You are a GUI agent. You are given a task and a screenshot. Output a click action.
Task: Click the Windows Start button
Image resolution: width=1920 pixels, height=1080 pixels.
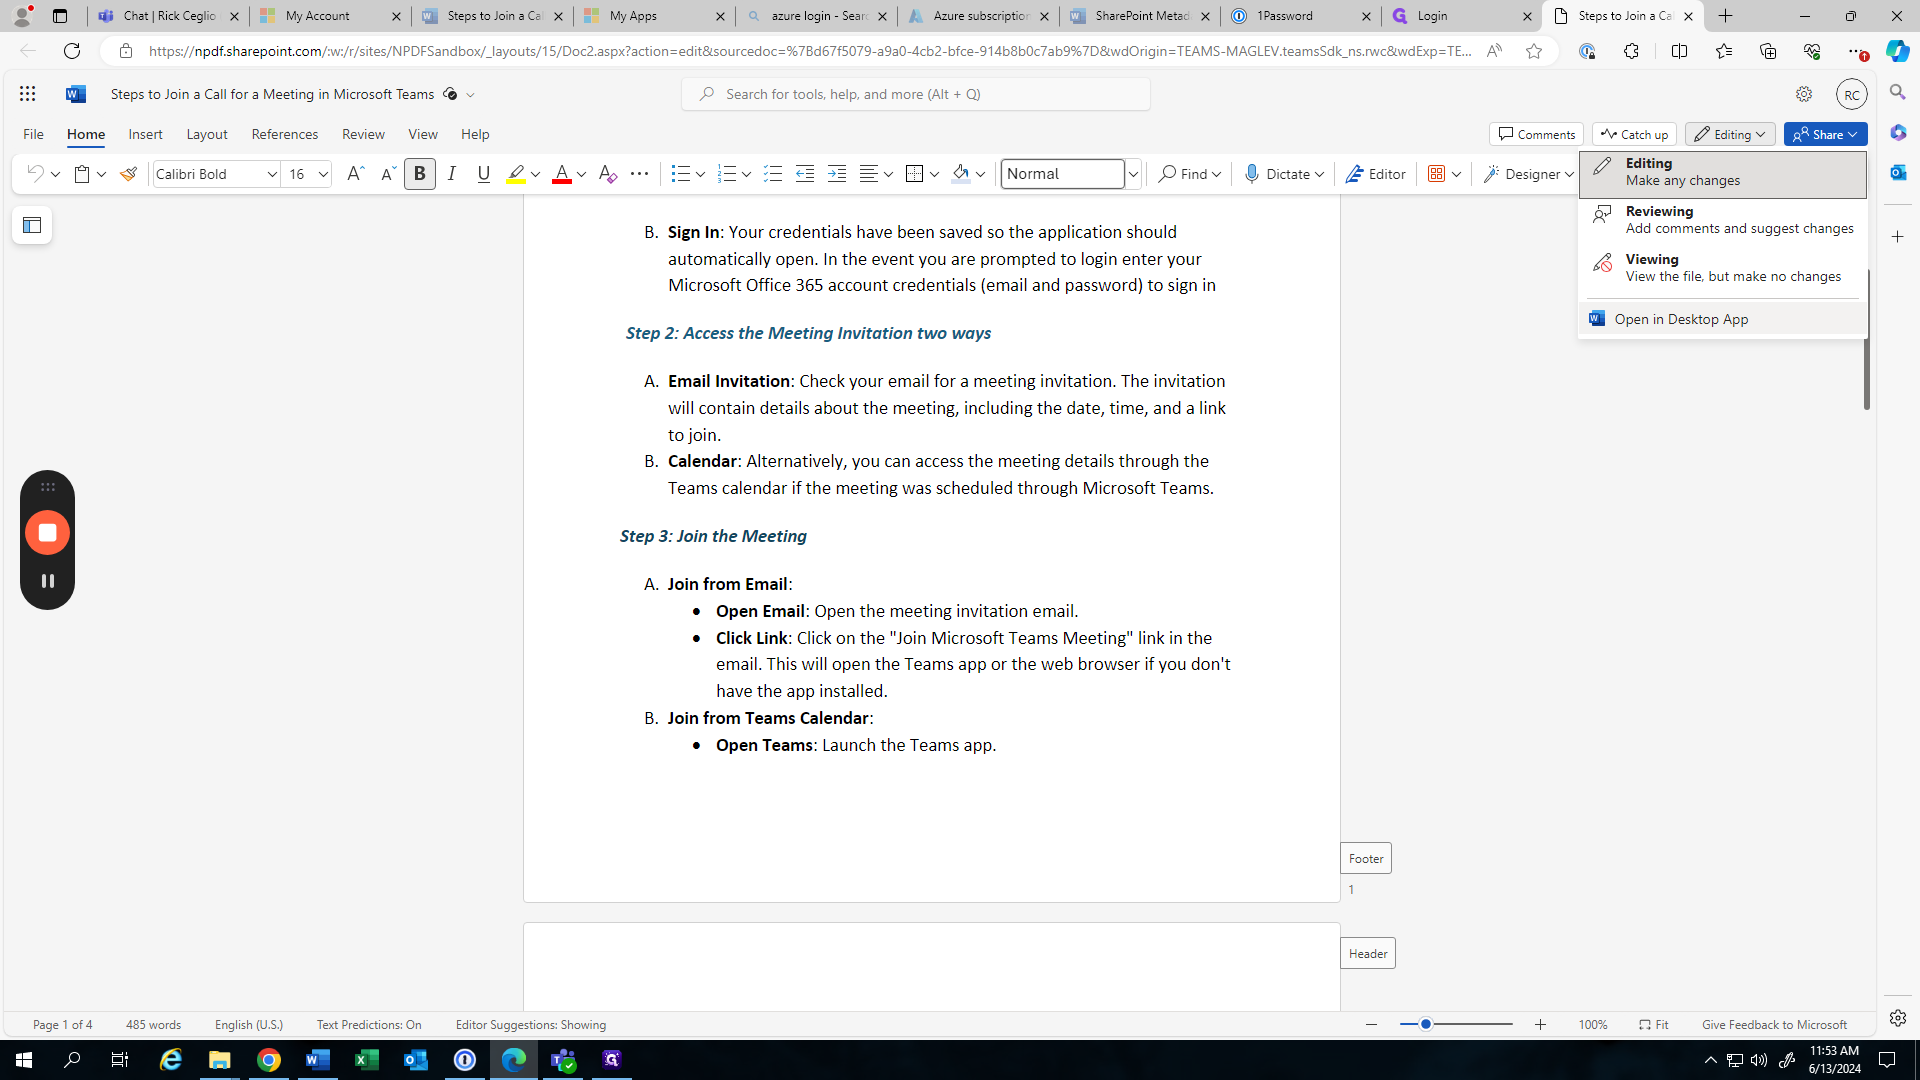[x=24, y=1060]
